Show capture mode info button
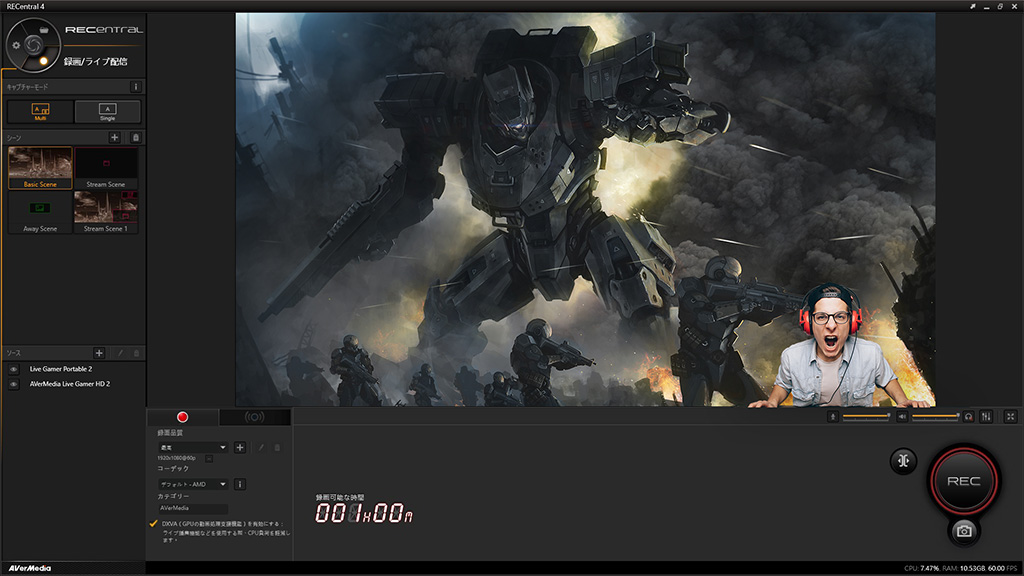Viewport: 1024px width, 576px height. (x=136, y=87)
